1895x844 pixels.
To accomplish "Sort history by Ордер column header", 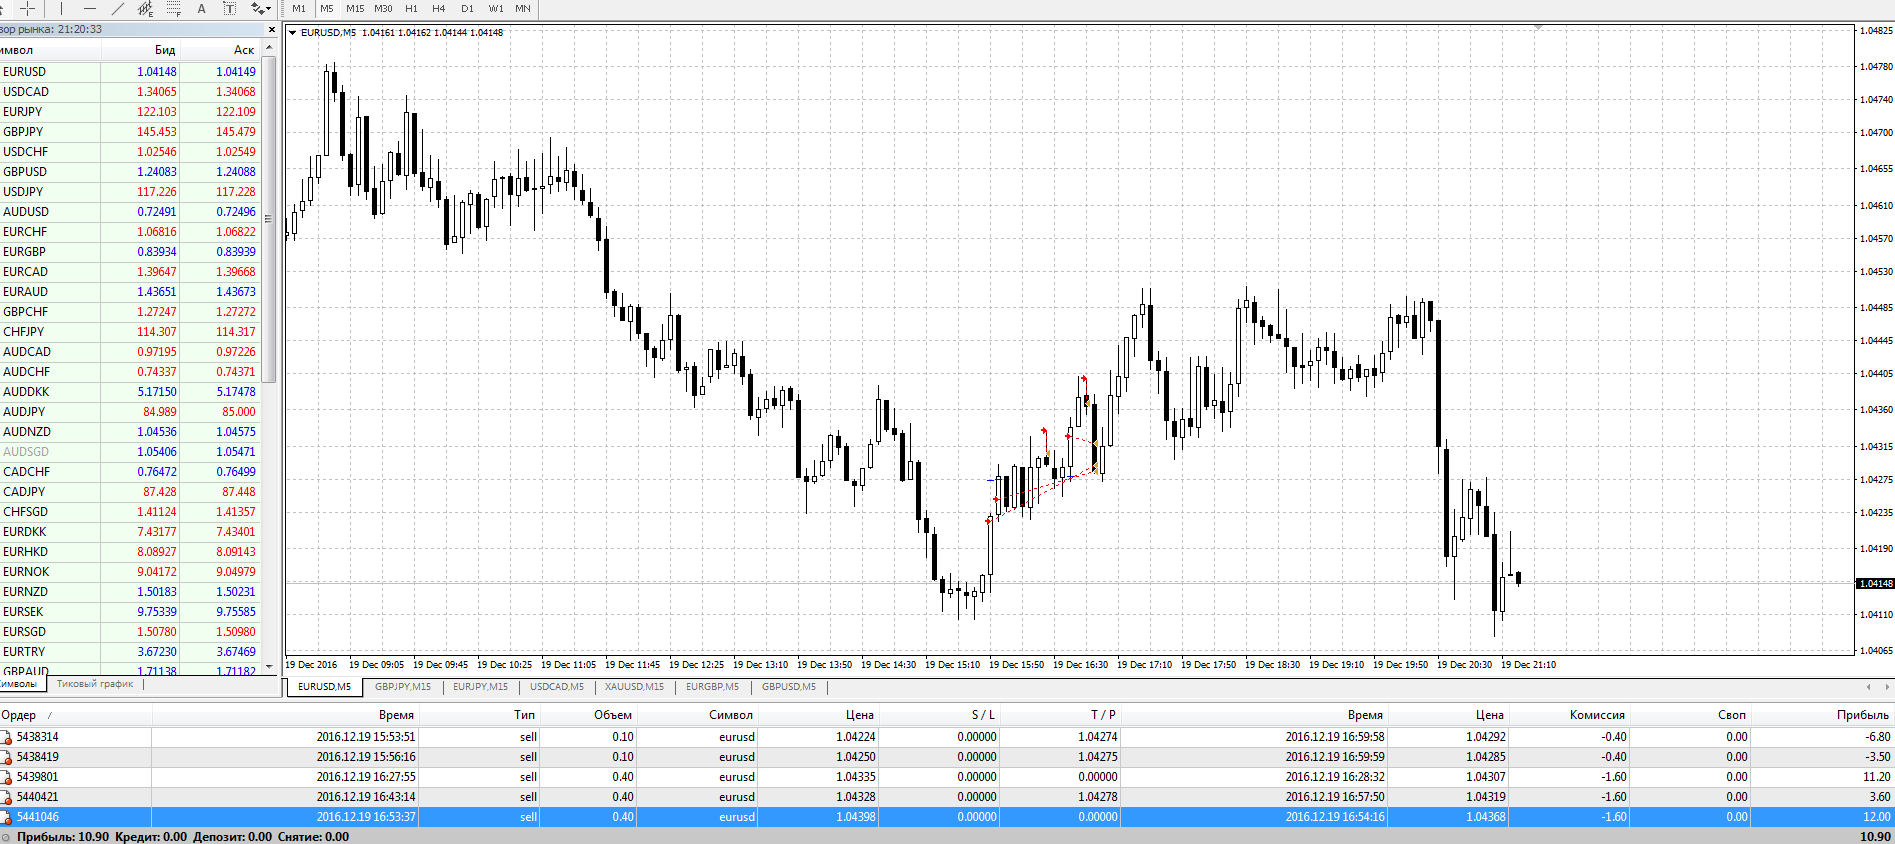I will pos(75,715).
